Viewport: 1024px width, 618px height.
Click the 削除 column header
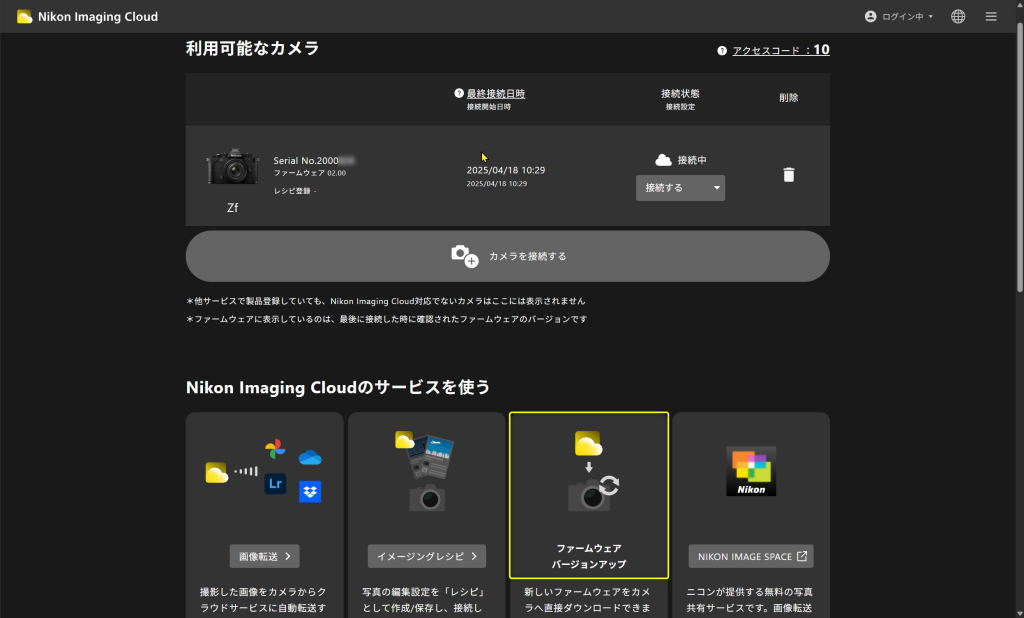pos(788,97)
